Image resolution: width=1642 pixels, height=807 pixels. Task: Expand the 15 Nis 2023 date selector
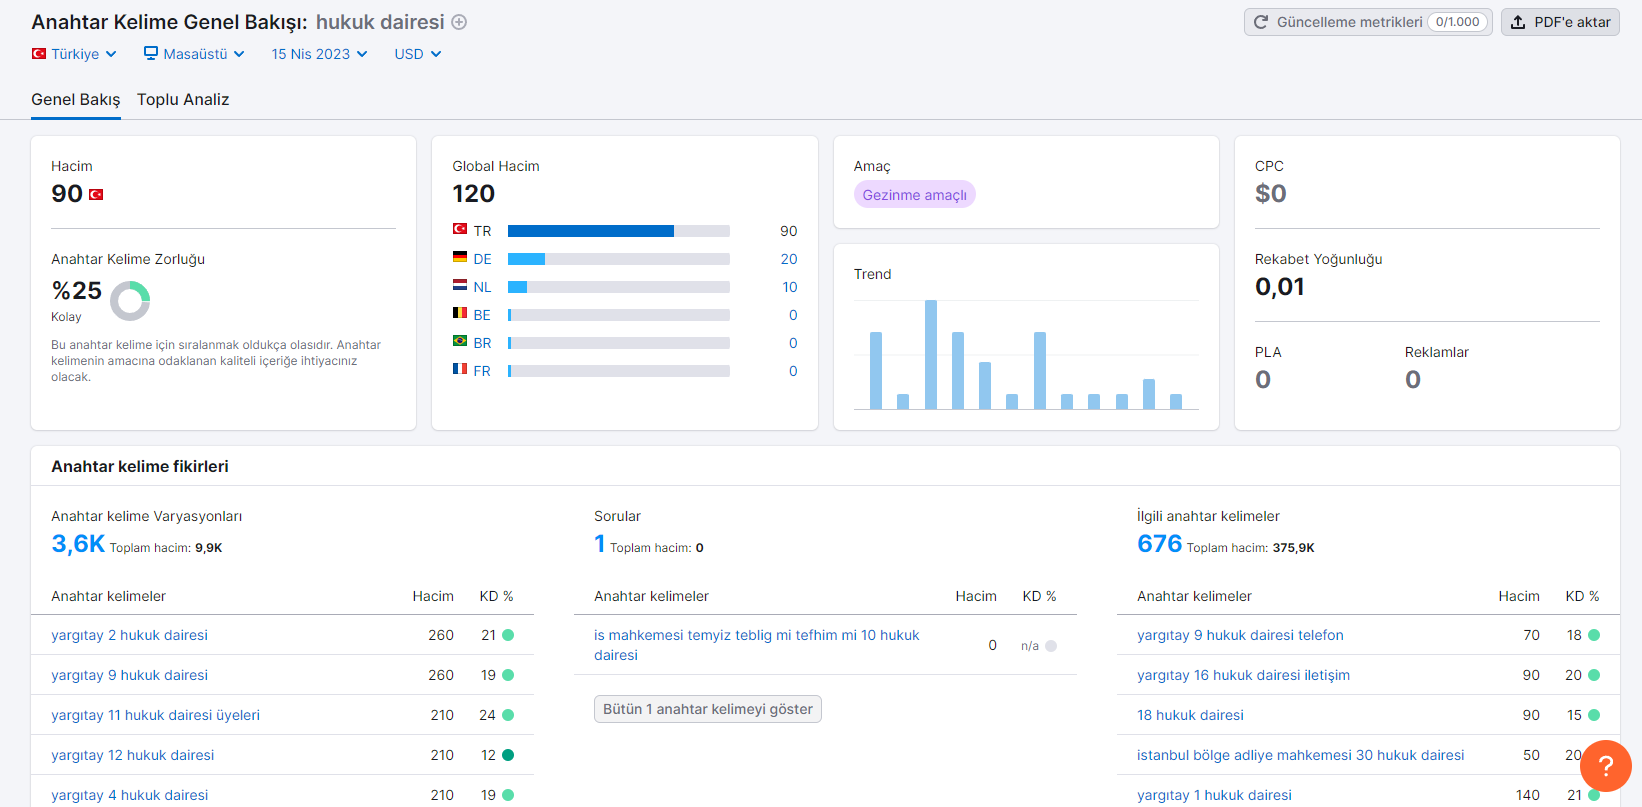point(320,54)
